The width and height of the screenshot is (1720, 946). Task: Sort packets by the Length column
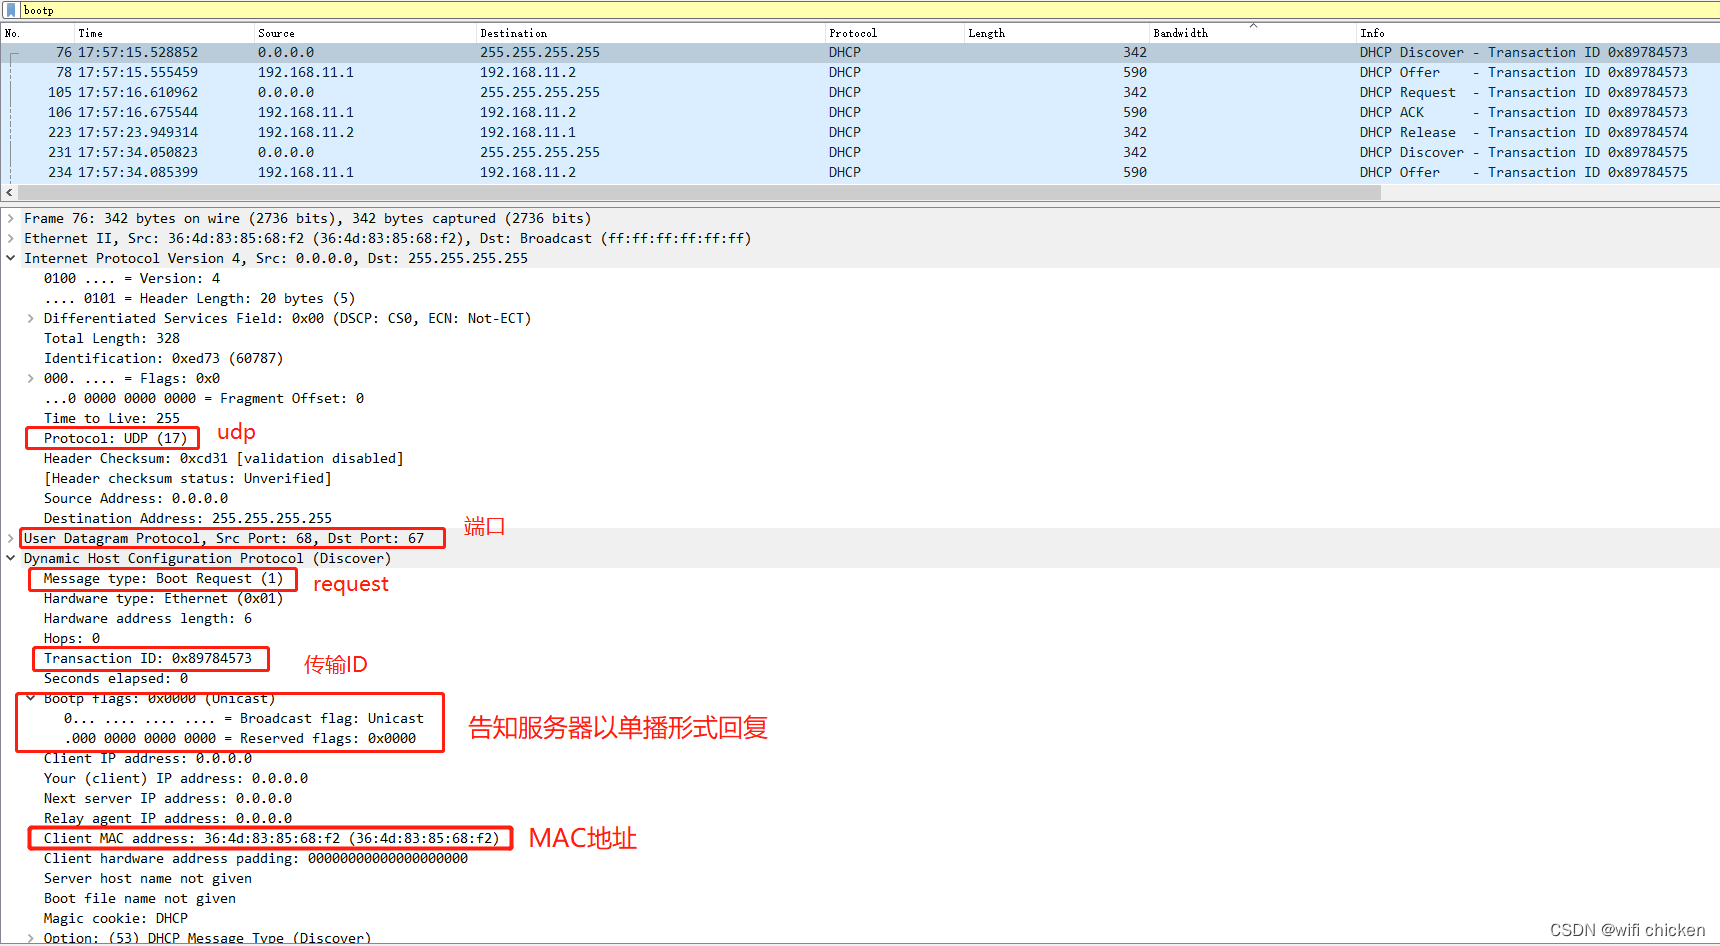1057,33
